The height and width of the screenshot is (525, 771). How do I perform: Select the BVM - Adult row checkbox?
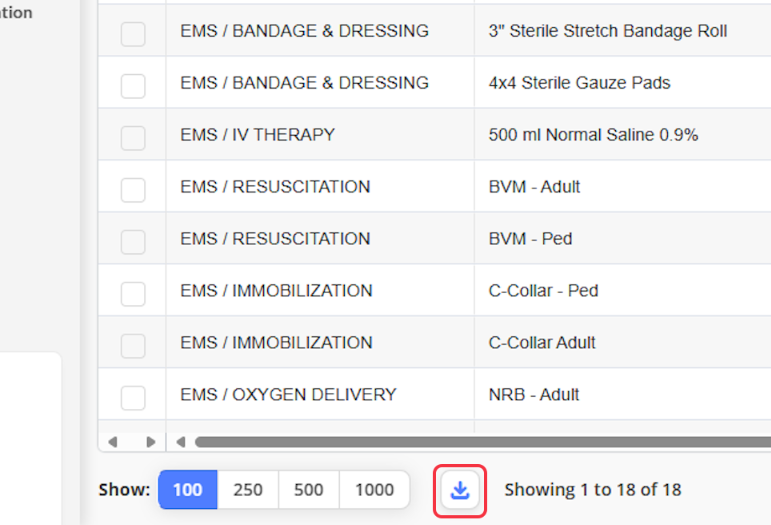(133, 189)
